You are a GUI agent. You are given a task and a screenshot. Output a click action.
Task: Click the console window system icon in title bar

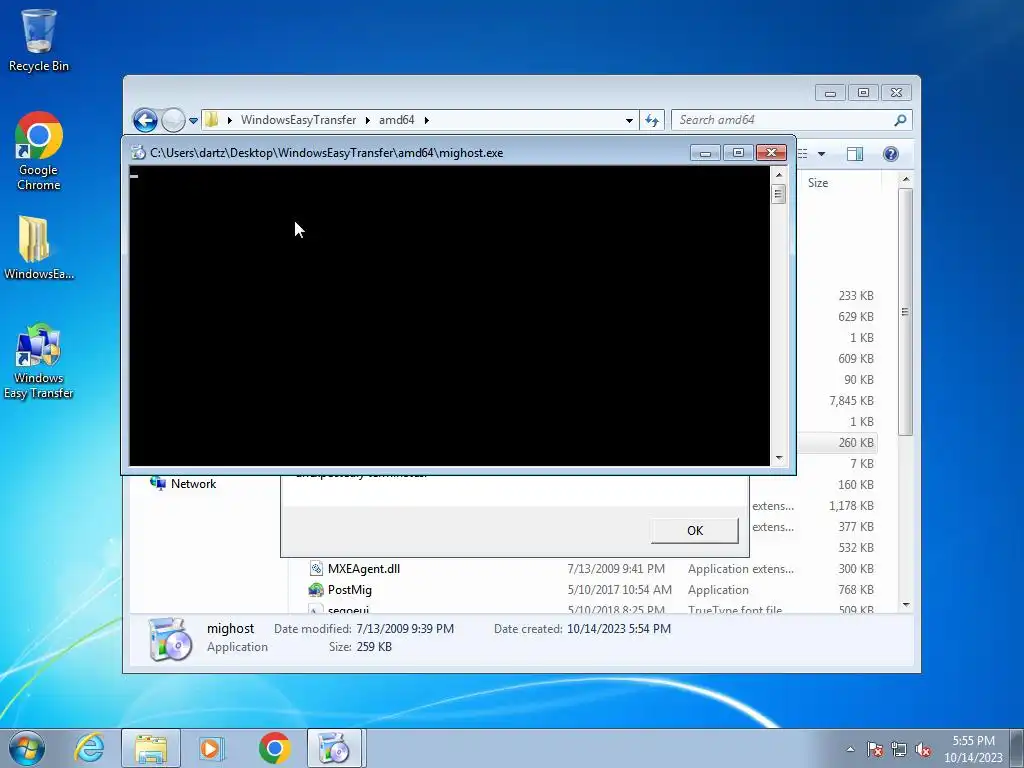point(138,153)
